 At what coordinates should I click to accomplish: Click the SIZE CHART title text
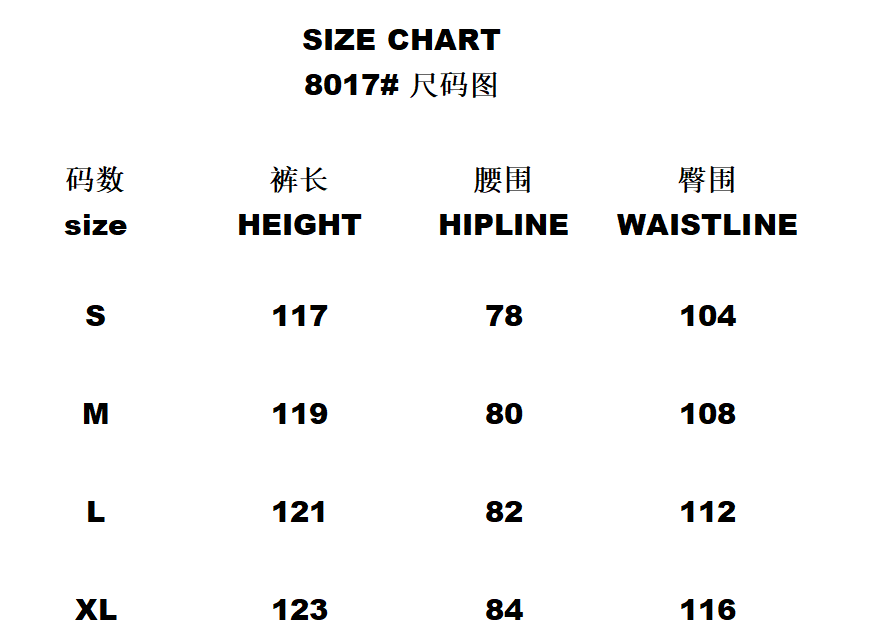click(x=401, y=40)
